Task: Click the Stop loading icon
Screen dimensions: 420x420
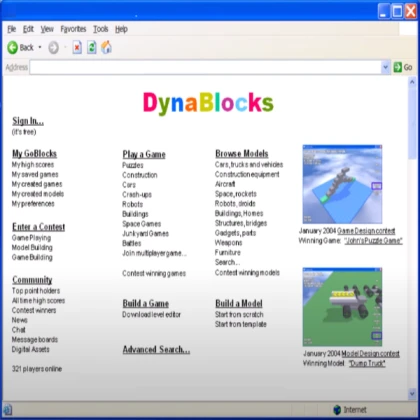Action: 77,47
